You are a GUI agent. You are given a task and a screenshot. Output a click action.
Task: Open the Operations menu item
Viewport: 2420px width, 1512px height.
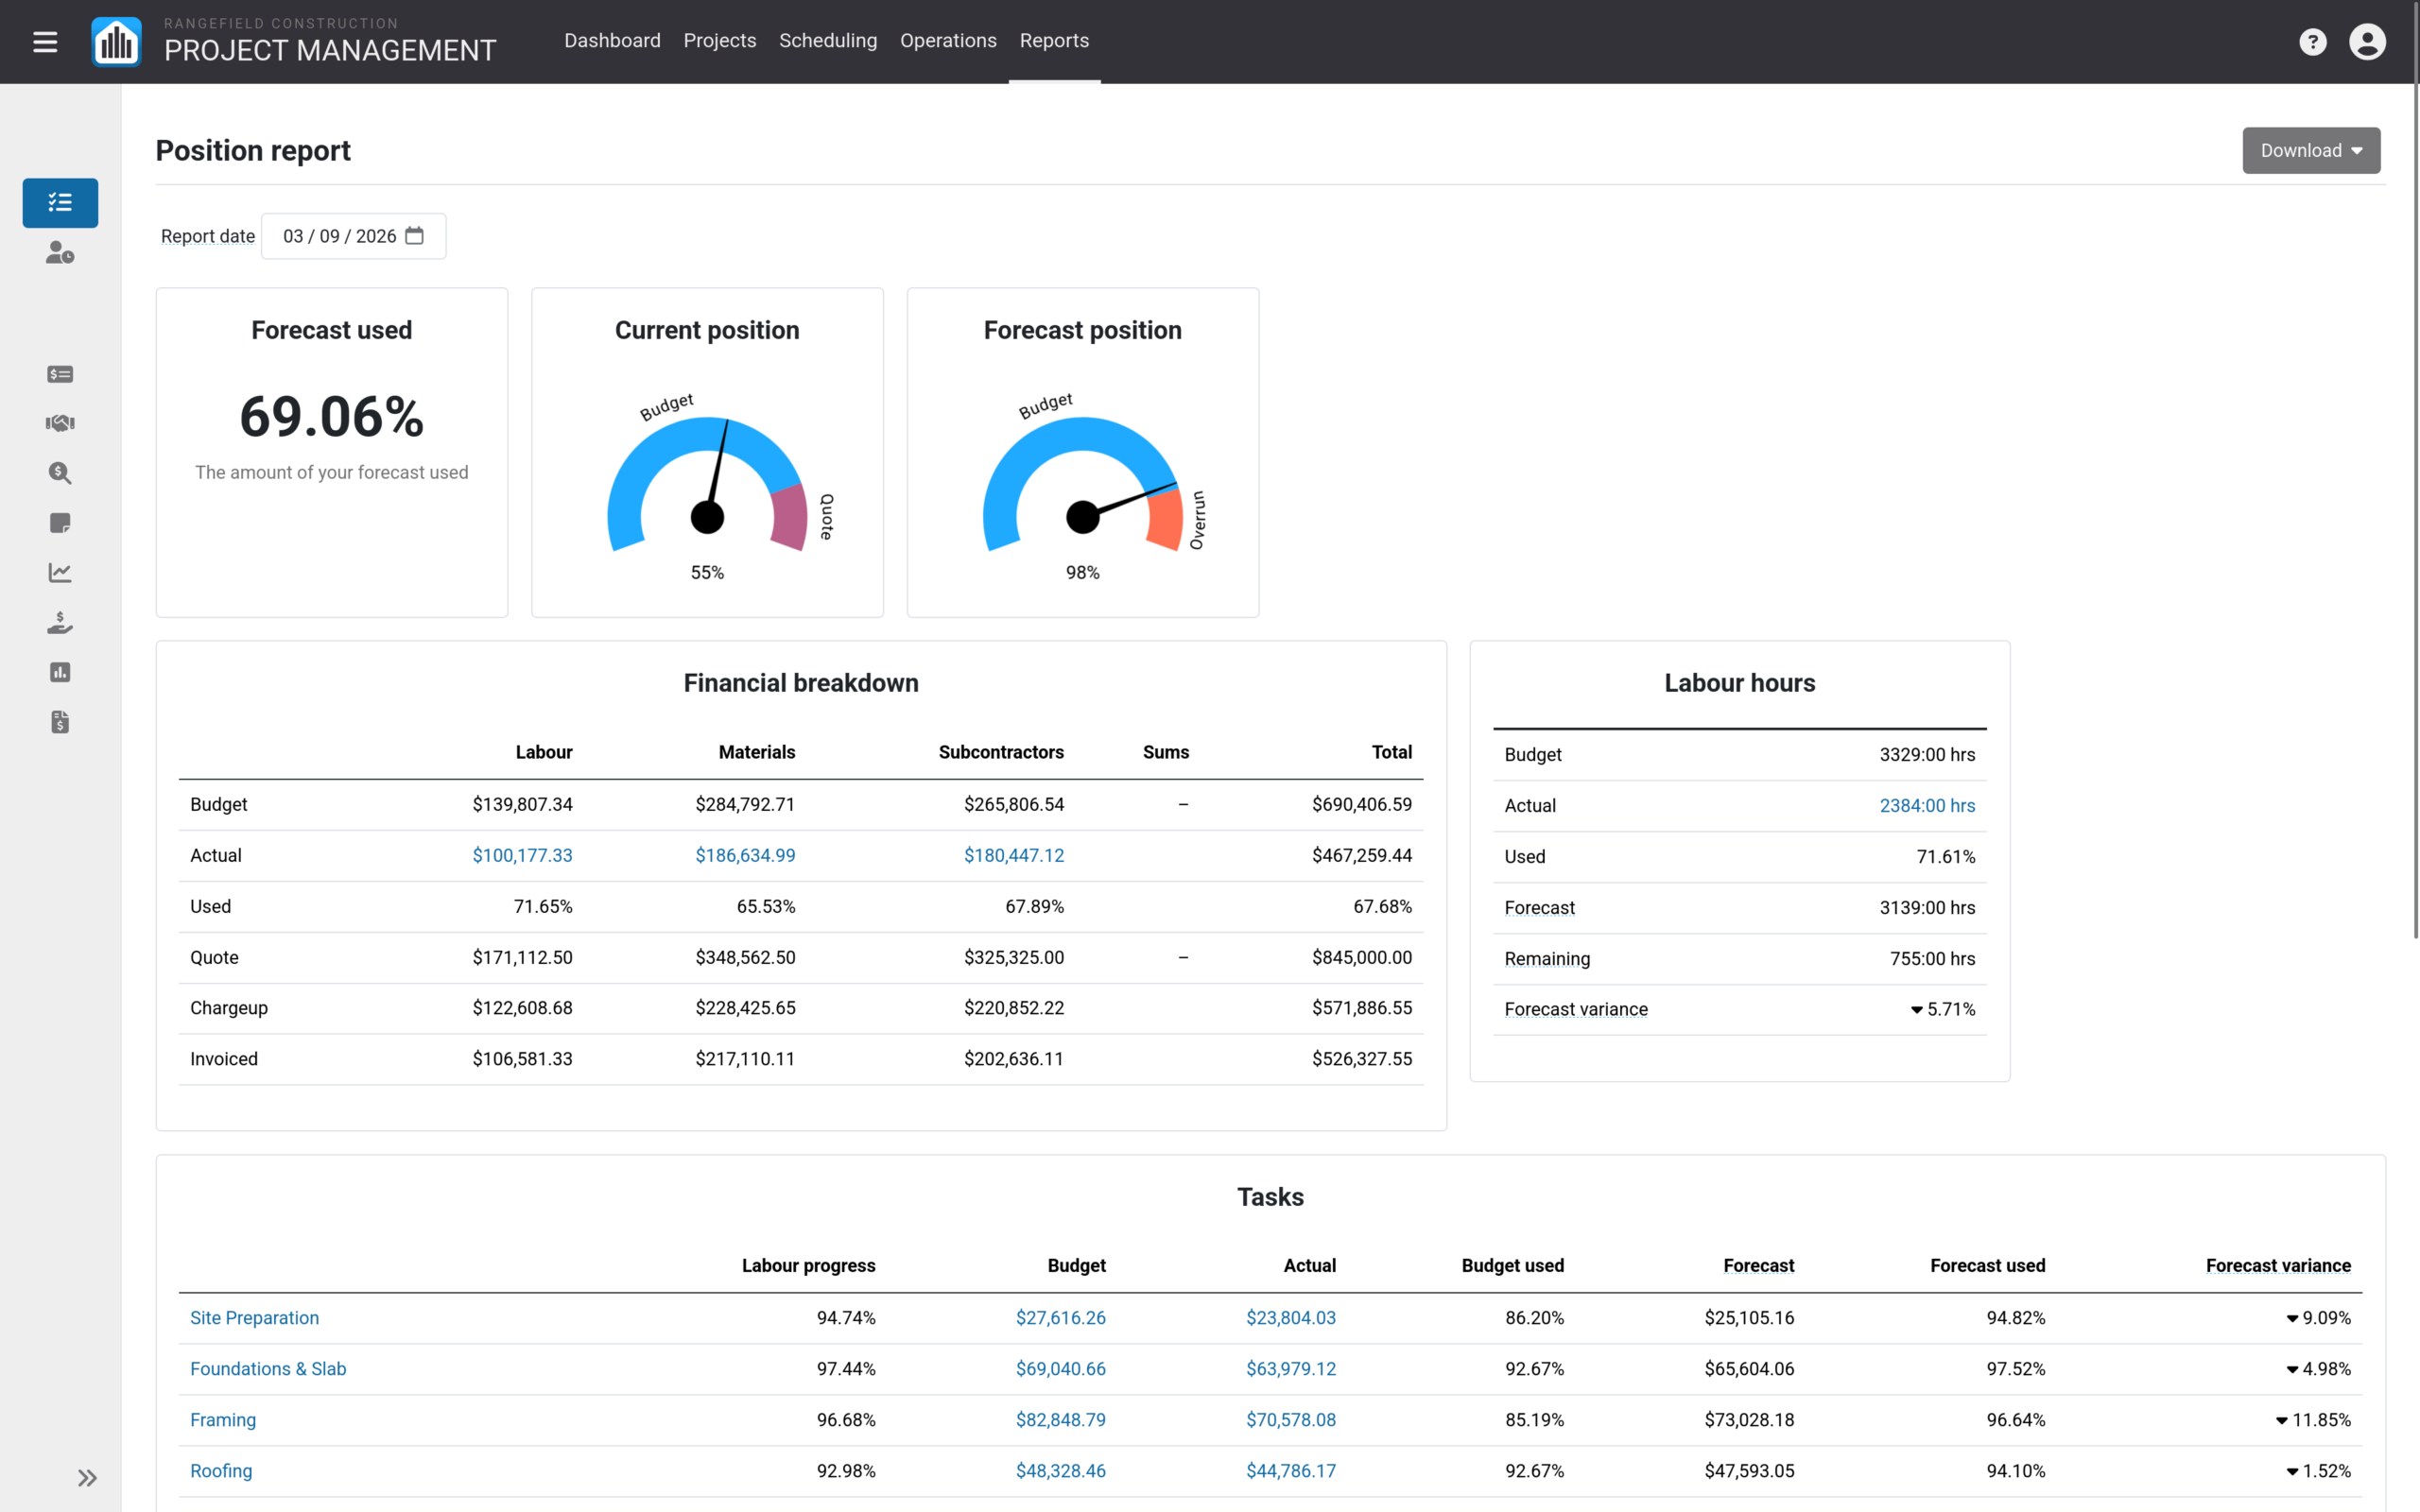948,41
